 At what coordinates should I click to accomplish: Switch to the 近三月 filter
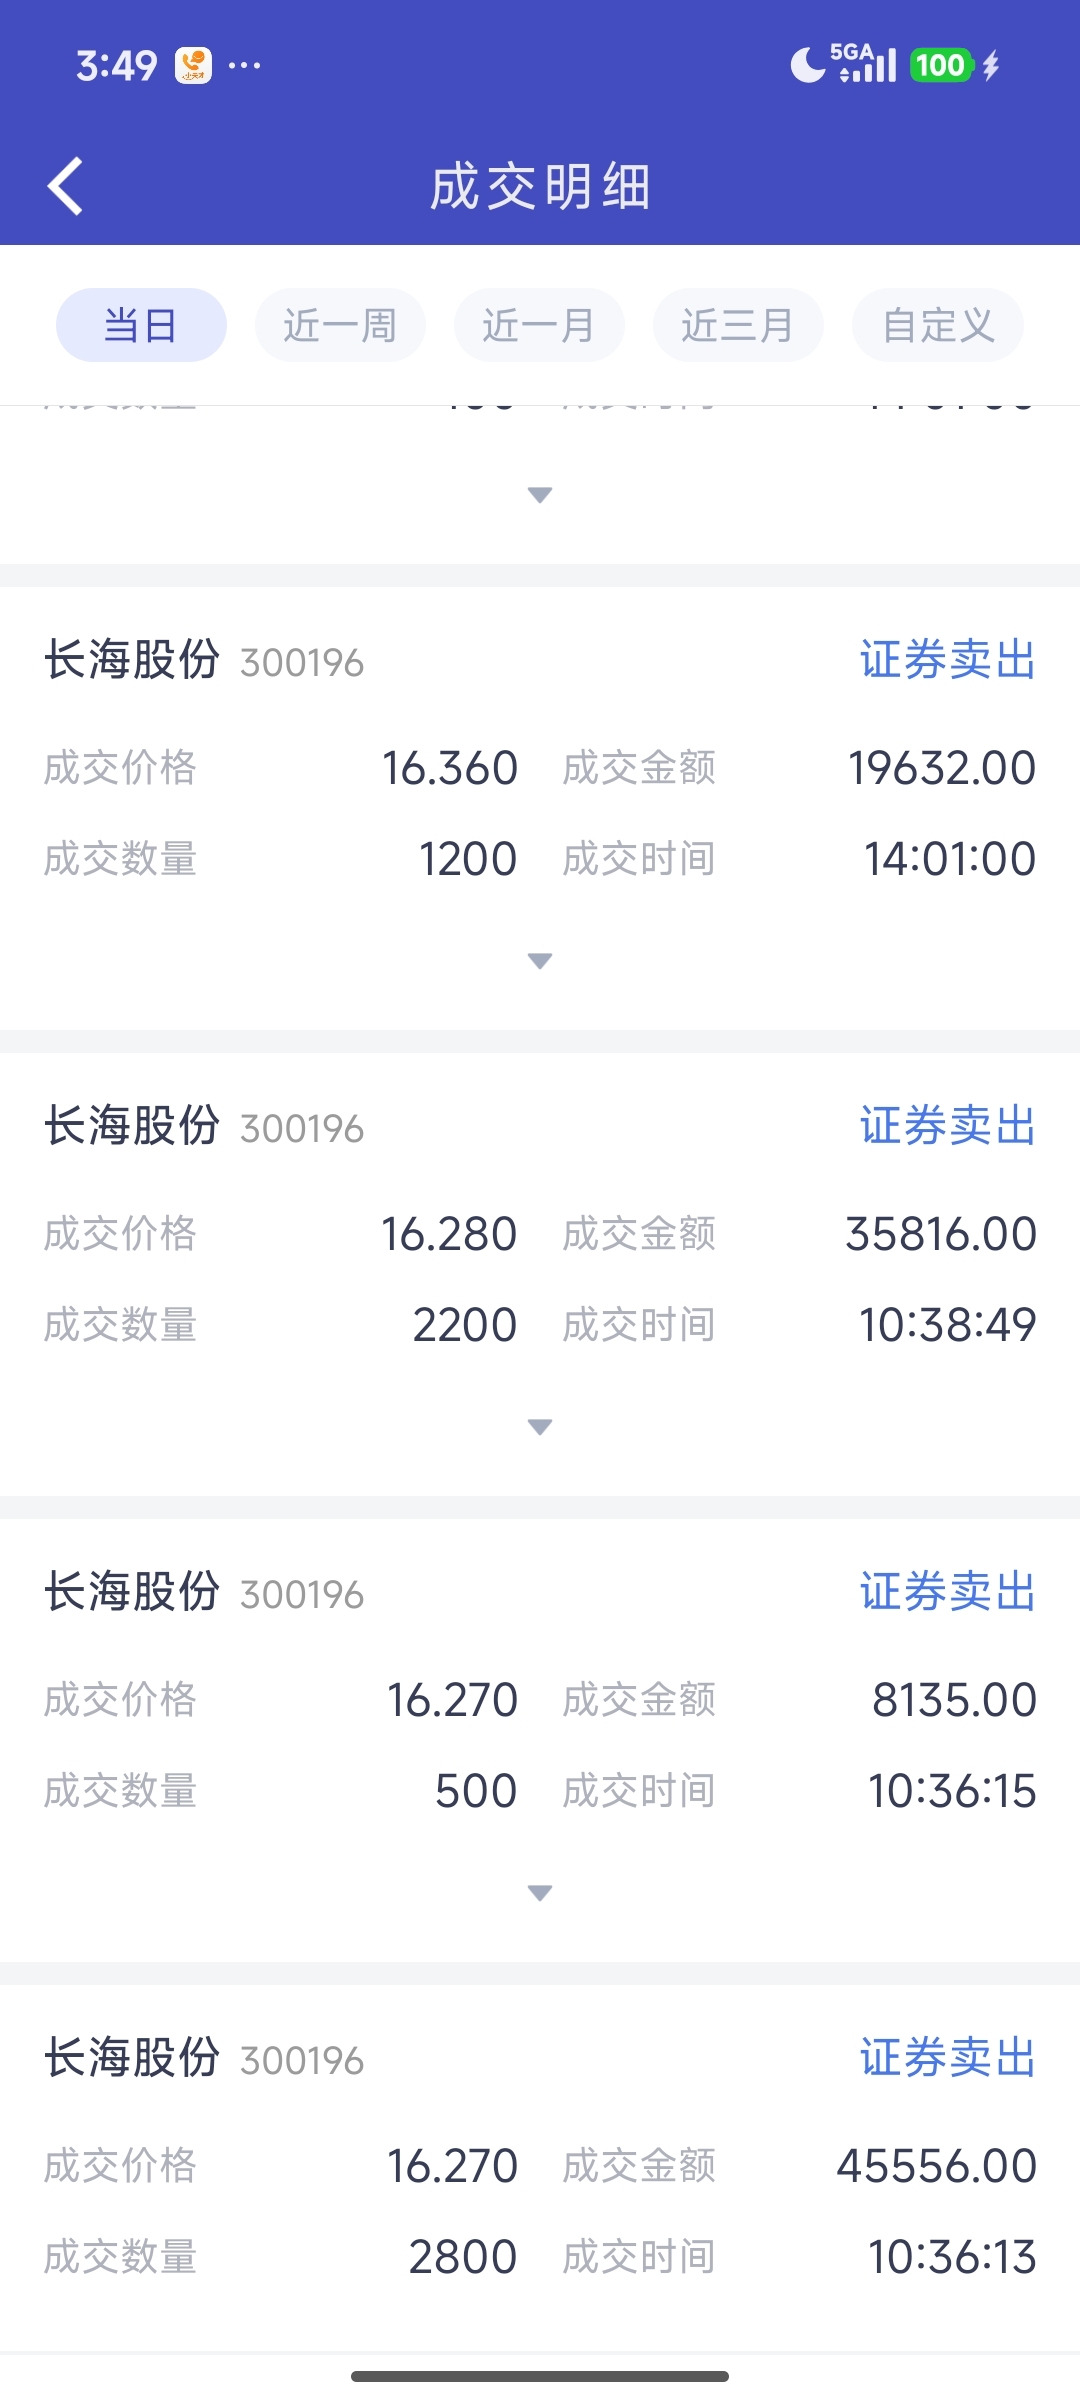pyautogui.click(x=738, y=325)
